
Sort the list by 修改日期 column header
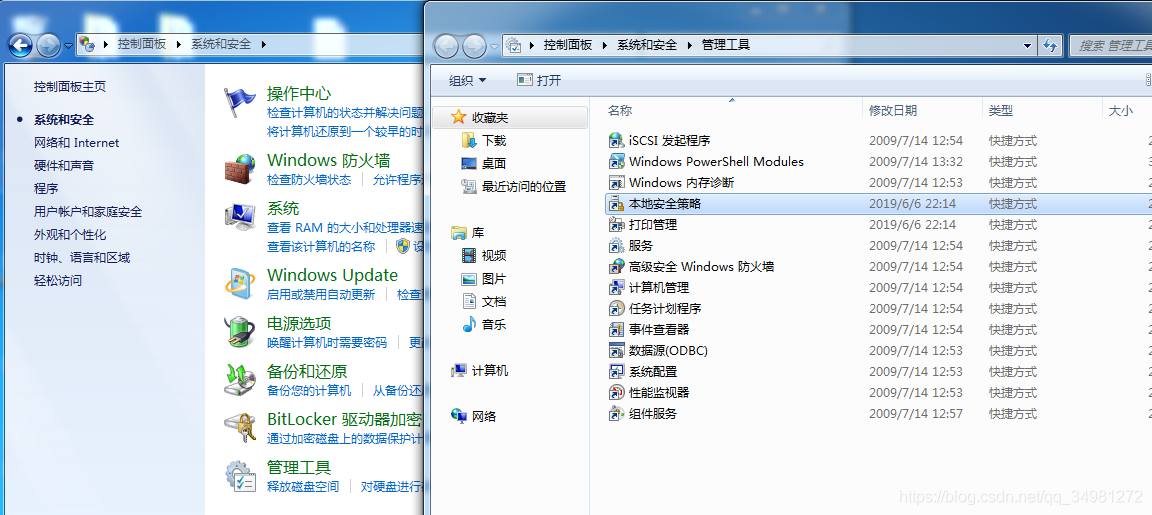point(893,111)
